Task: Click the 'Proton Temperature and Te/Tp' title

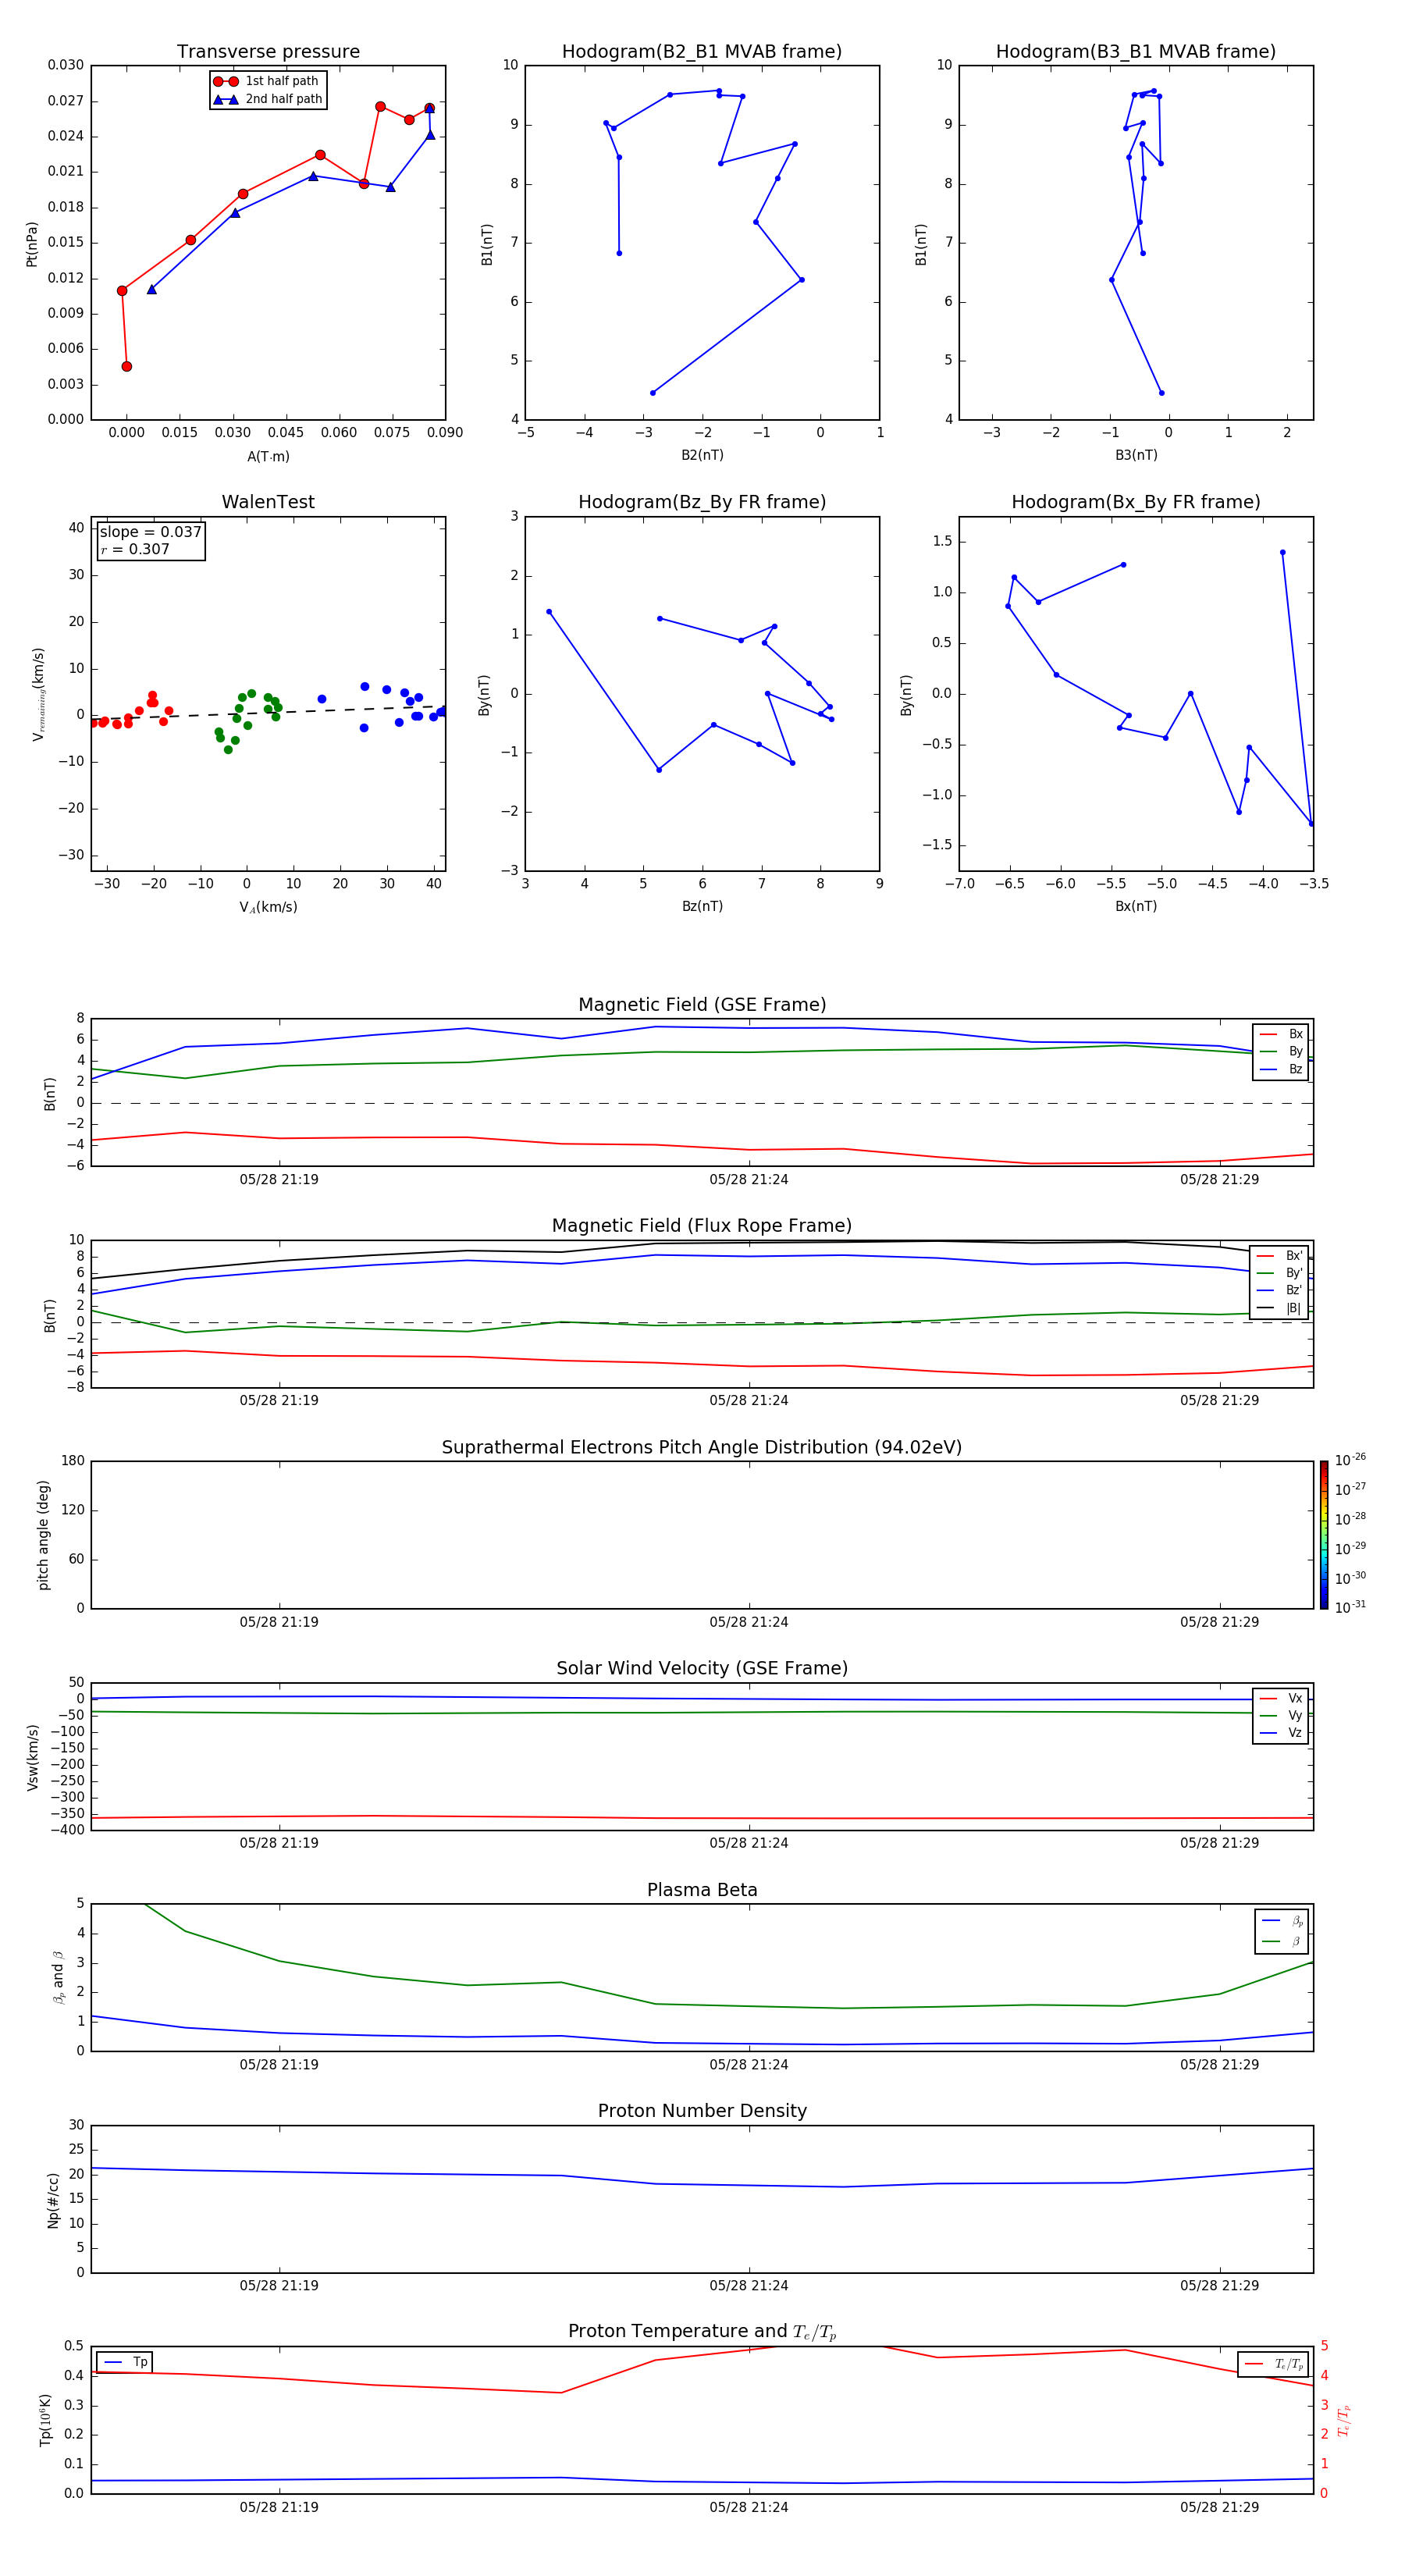Action: tap(702, 2332)
